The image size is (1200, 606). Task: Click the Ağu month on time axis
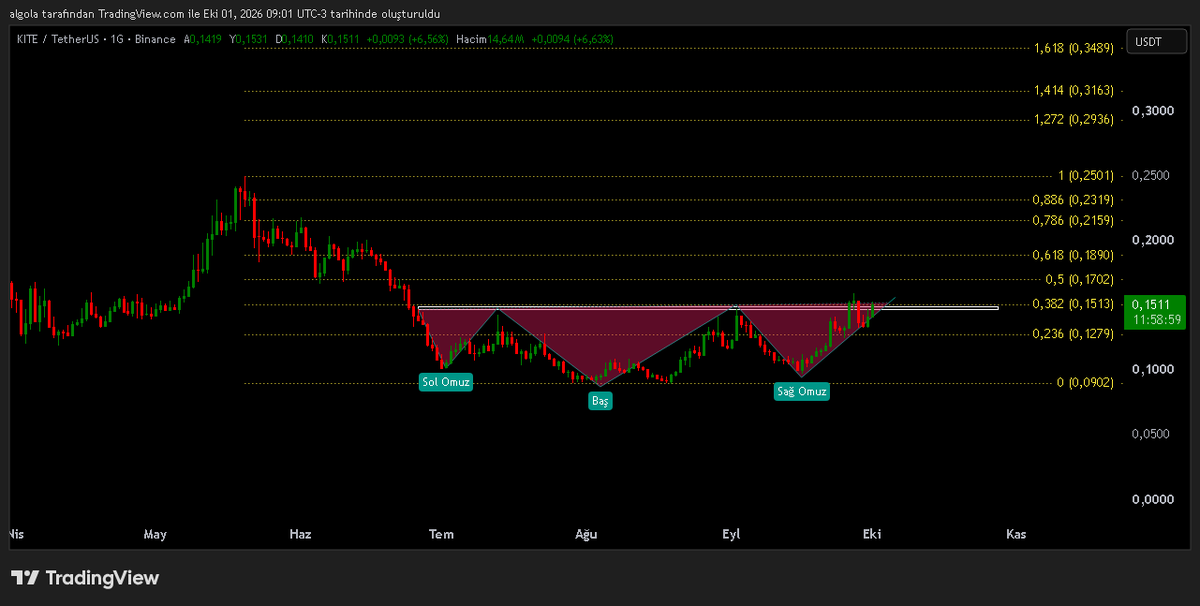[x=585, y=534]
